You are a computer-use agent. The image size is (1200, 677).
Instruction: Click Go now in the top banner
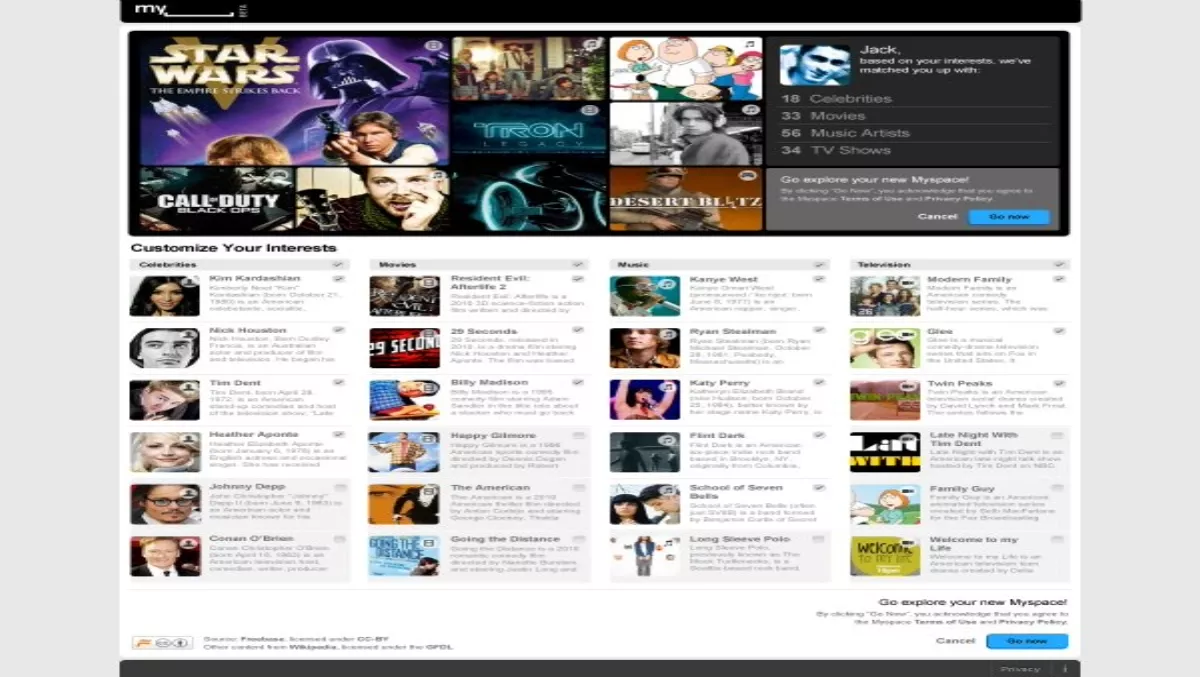pos(1009,217)
